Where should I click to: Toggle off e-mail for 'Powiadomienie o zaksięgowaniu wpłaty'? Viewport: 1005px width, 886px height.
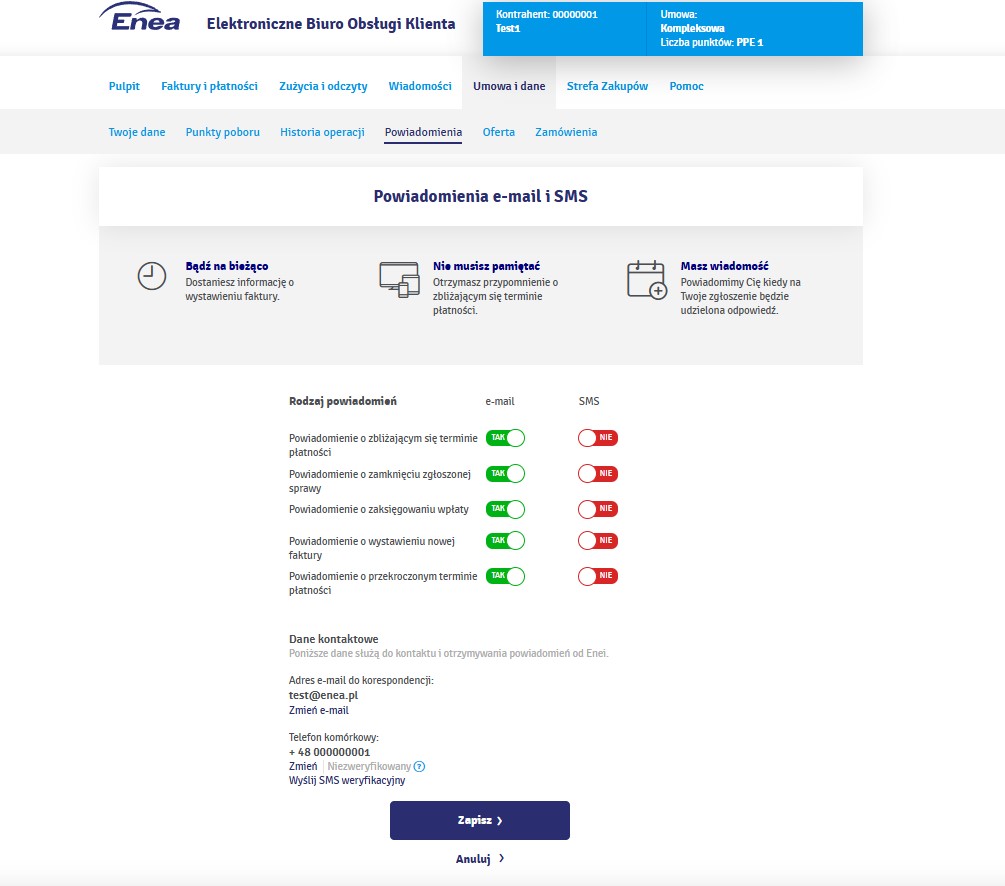505,509
